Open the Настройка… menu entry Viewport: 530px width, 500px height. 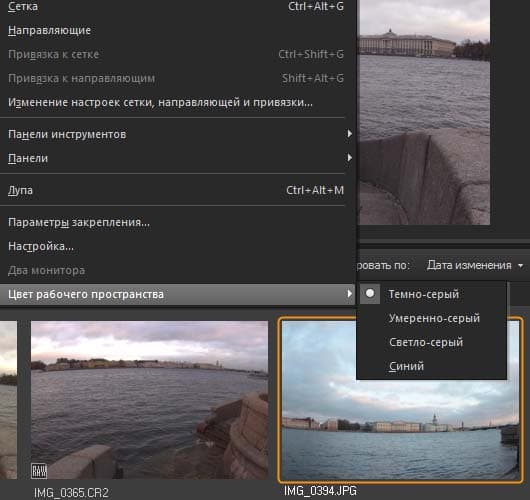point(176,246)
